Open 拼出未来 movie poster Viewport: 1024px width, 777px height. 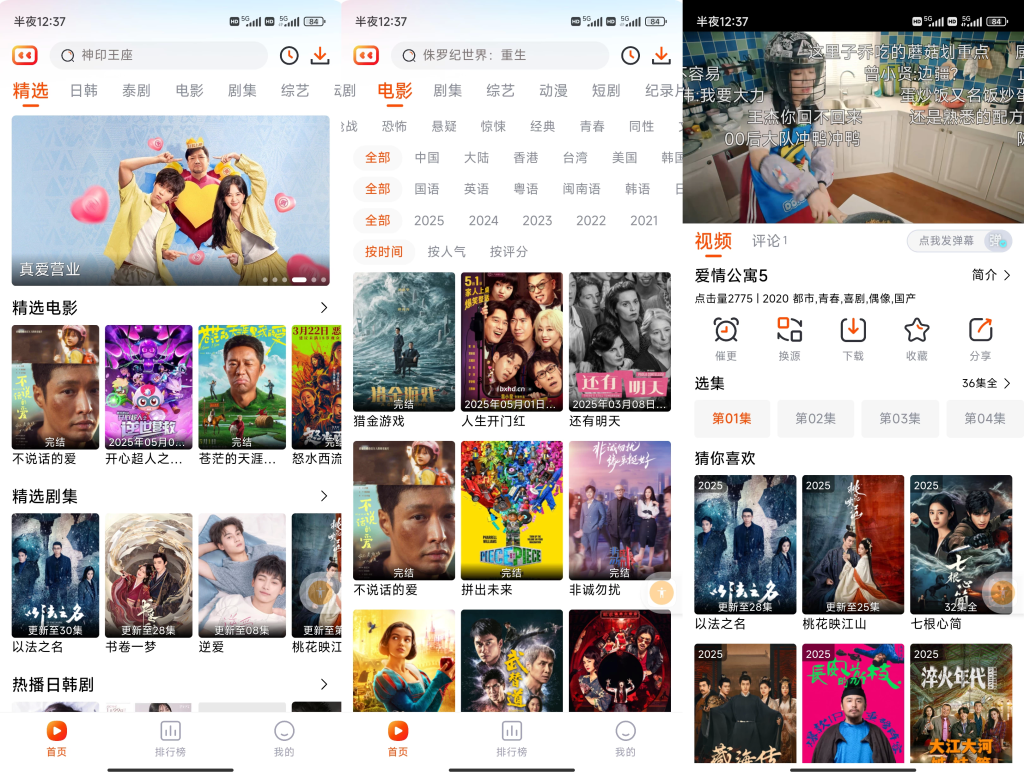coord(511,510)
